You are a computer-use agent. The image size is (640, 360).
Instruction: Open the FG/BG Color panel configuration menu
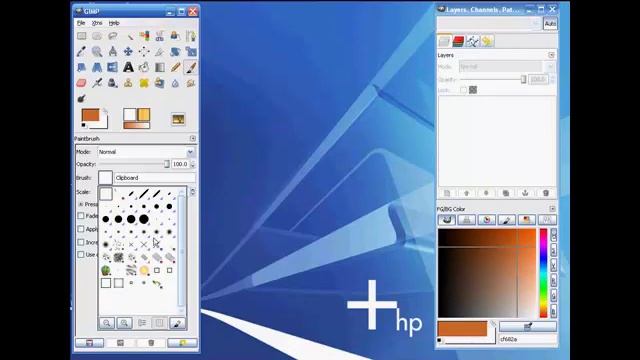click(x=552, y=209)
